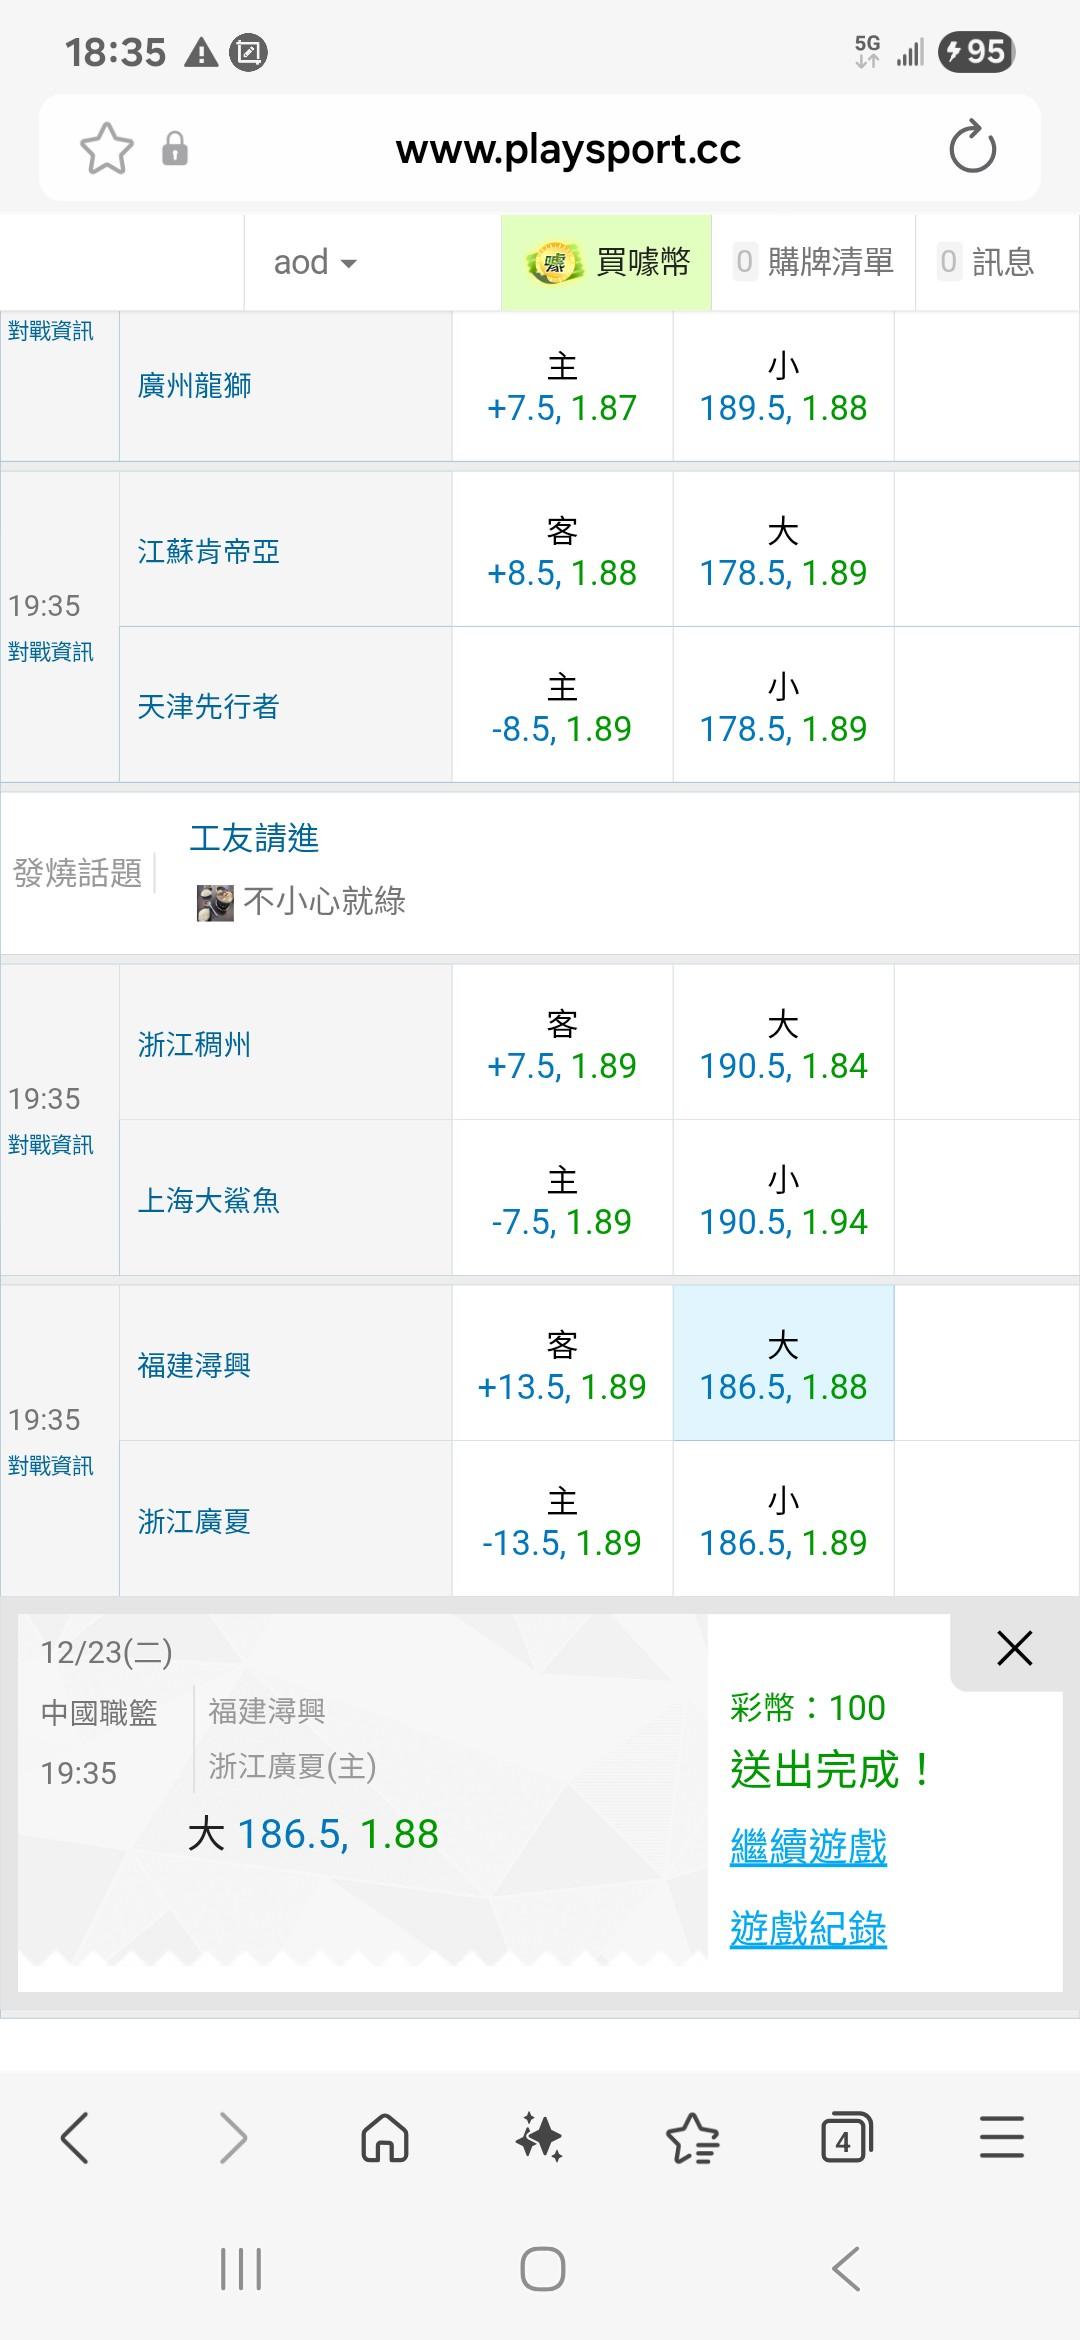The height and width of the screenshot is (2340, 1080).
Task: Open the 工友請進 hot topic
Action: point(255,838)
